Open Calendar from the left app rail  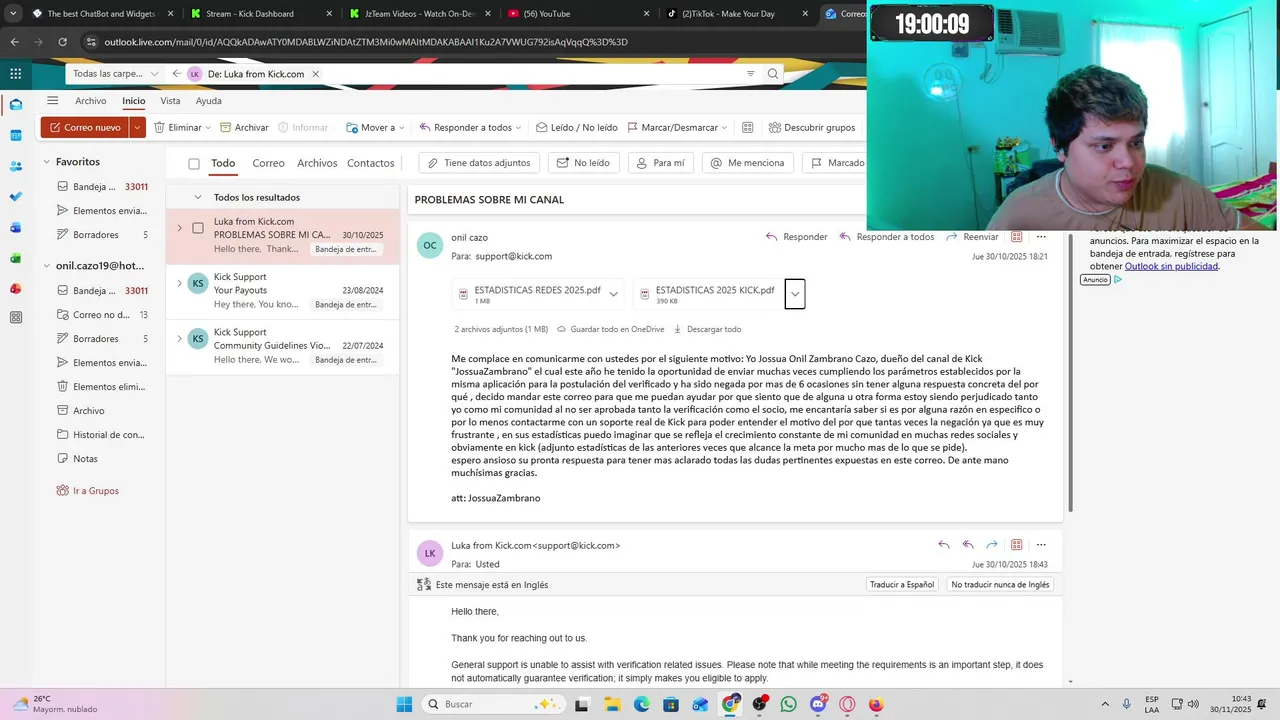tap(15, 135)
